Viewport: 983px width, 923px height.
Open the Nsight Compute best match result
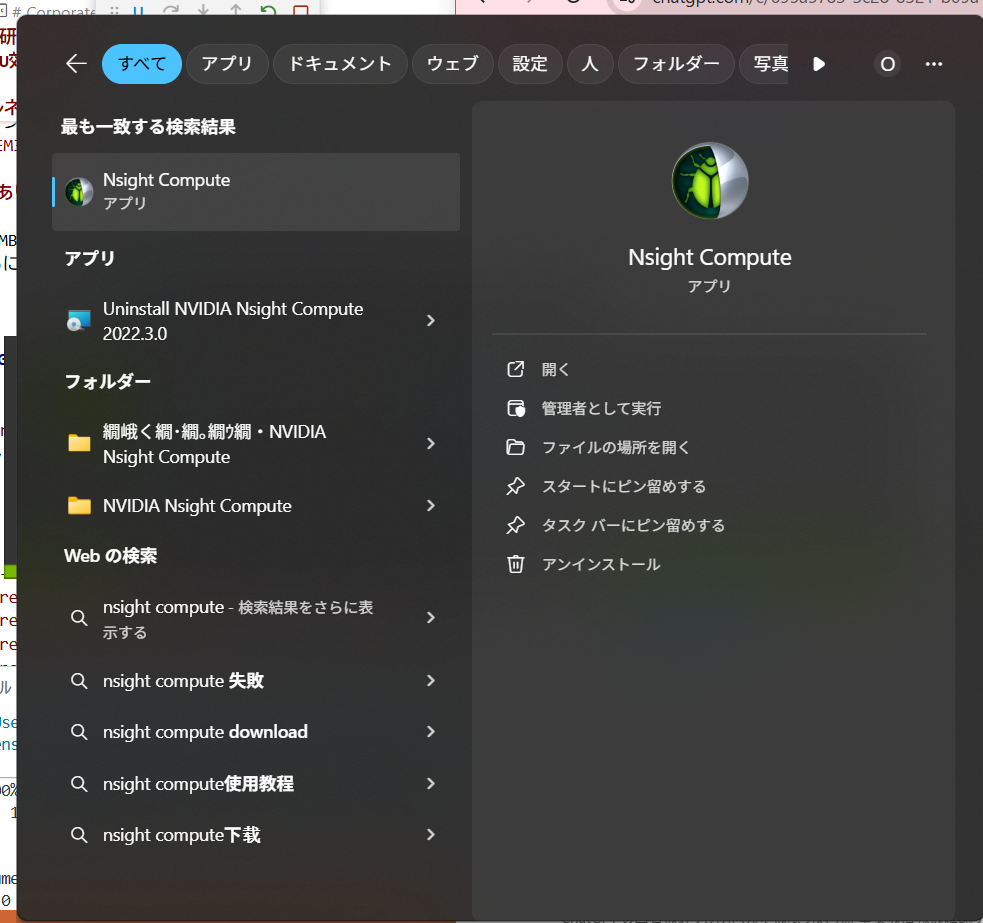(x=256, y=192)
